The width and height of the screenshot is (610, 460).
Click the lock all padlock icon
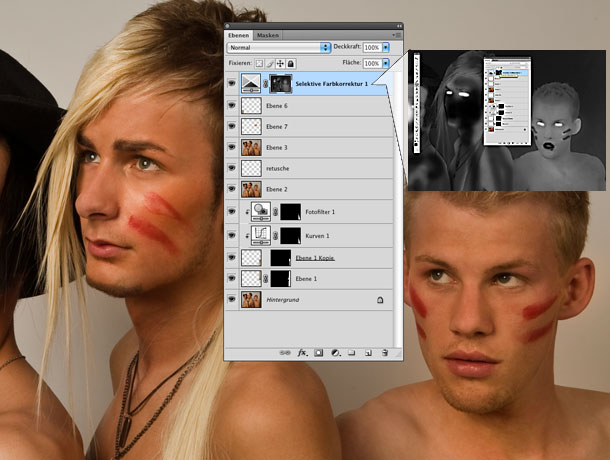(291, 63)
